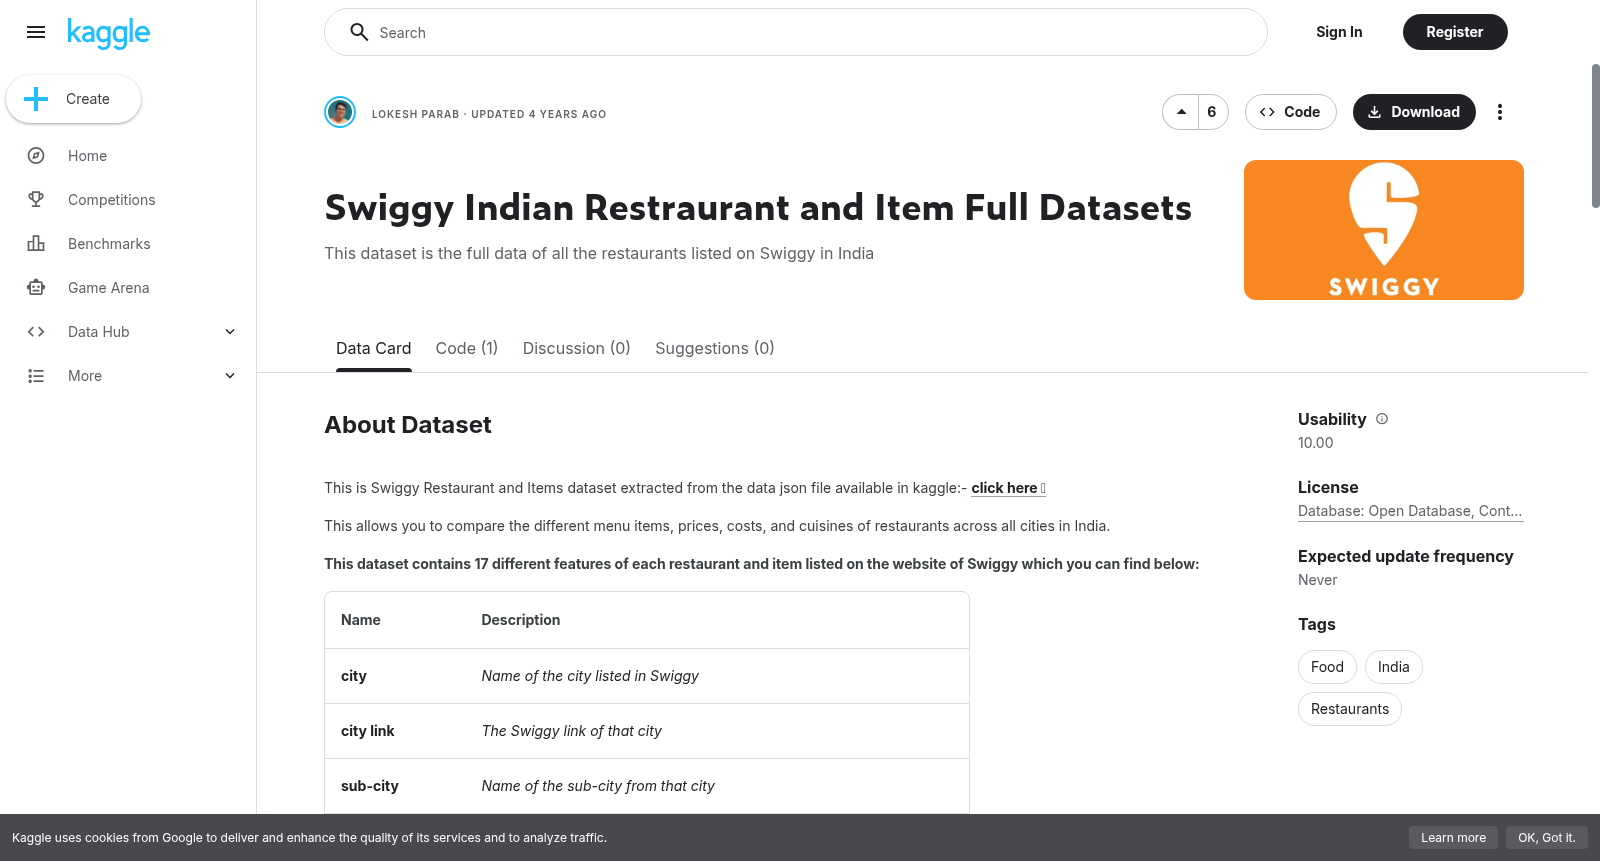Image resolution: width=1600 pixels, height=861 pixels.
Task: Open the 'click here' link
Action: point(1008,488)
